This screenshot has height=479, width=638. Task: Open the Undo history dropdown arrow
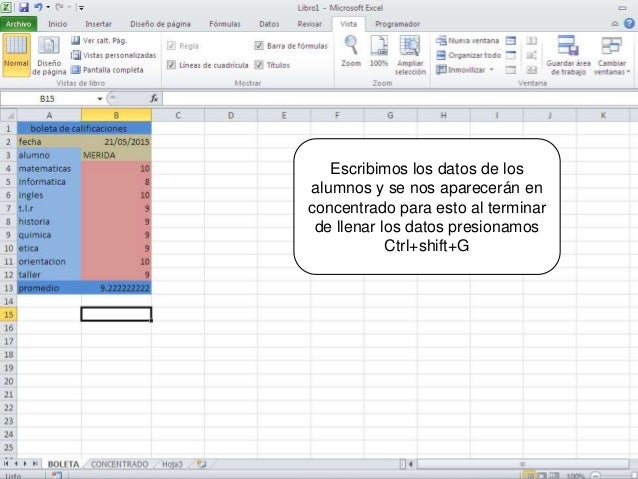48,7
